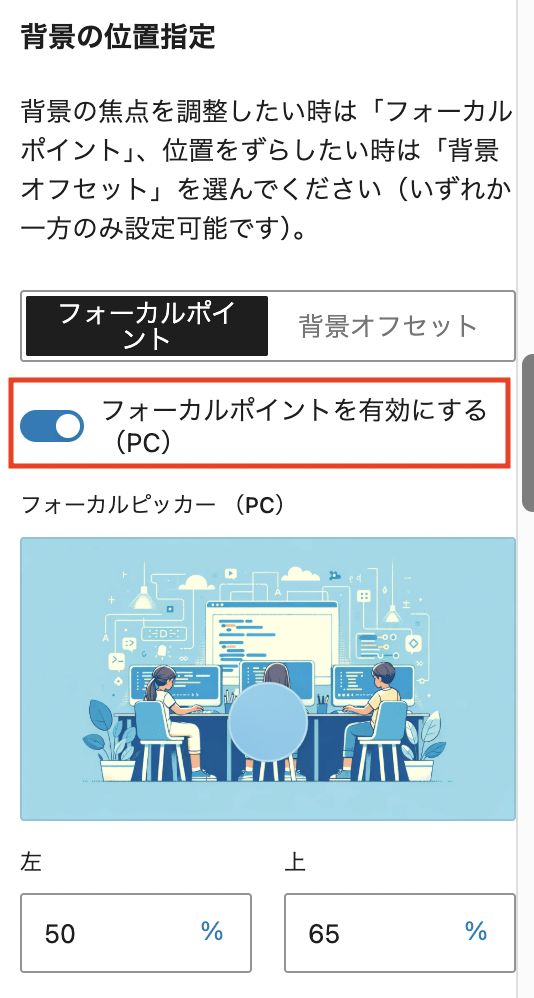Screen dimensions: 534x998
Task: Select the フォーカルポイント tab
Action: click(x=147, y=326)
